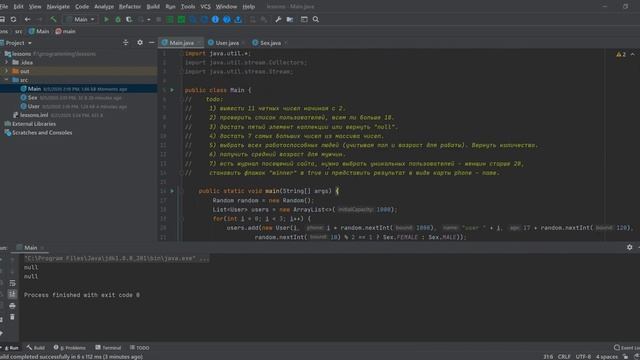
Task: Click '4 spaces' indent in status bar
Action: tap(607, 357)
